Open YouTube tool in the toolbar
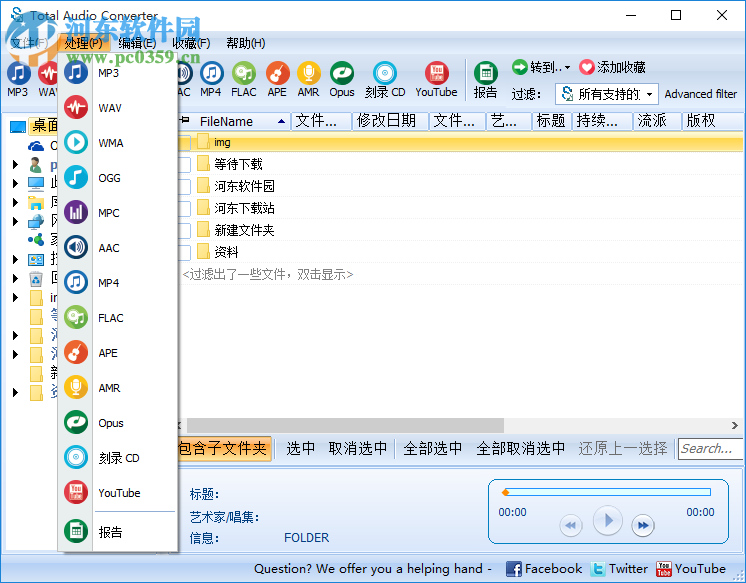Viewport: 746px width, 583px height. point(436,79)
